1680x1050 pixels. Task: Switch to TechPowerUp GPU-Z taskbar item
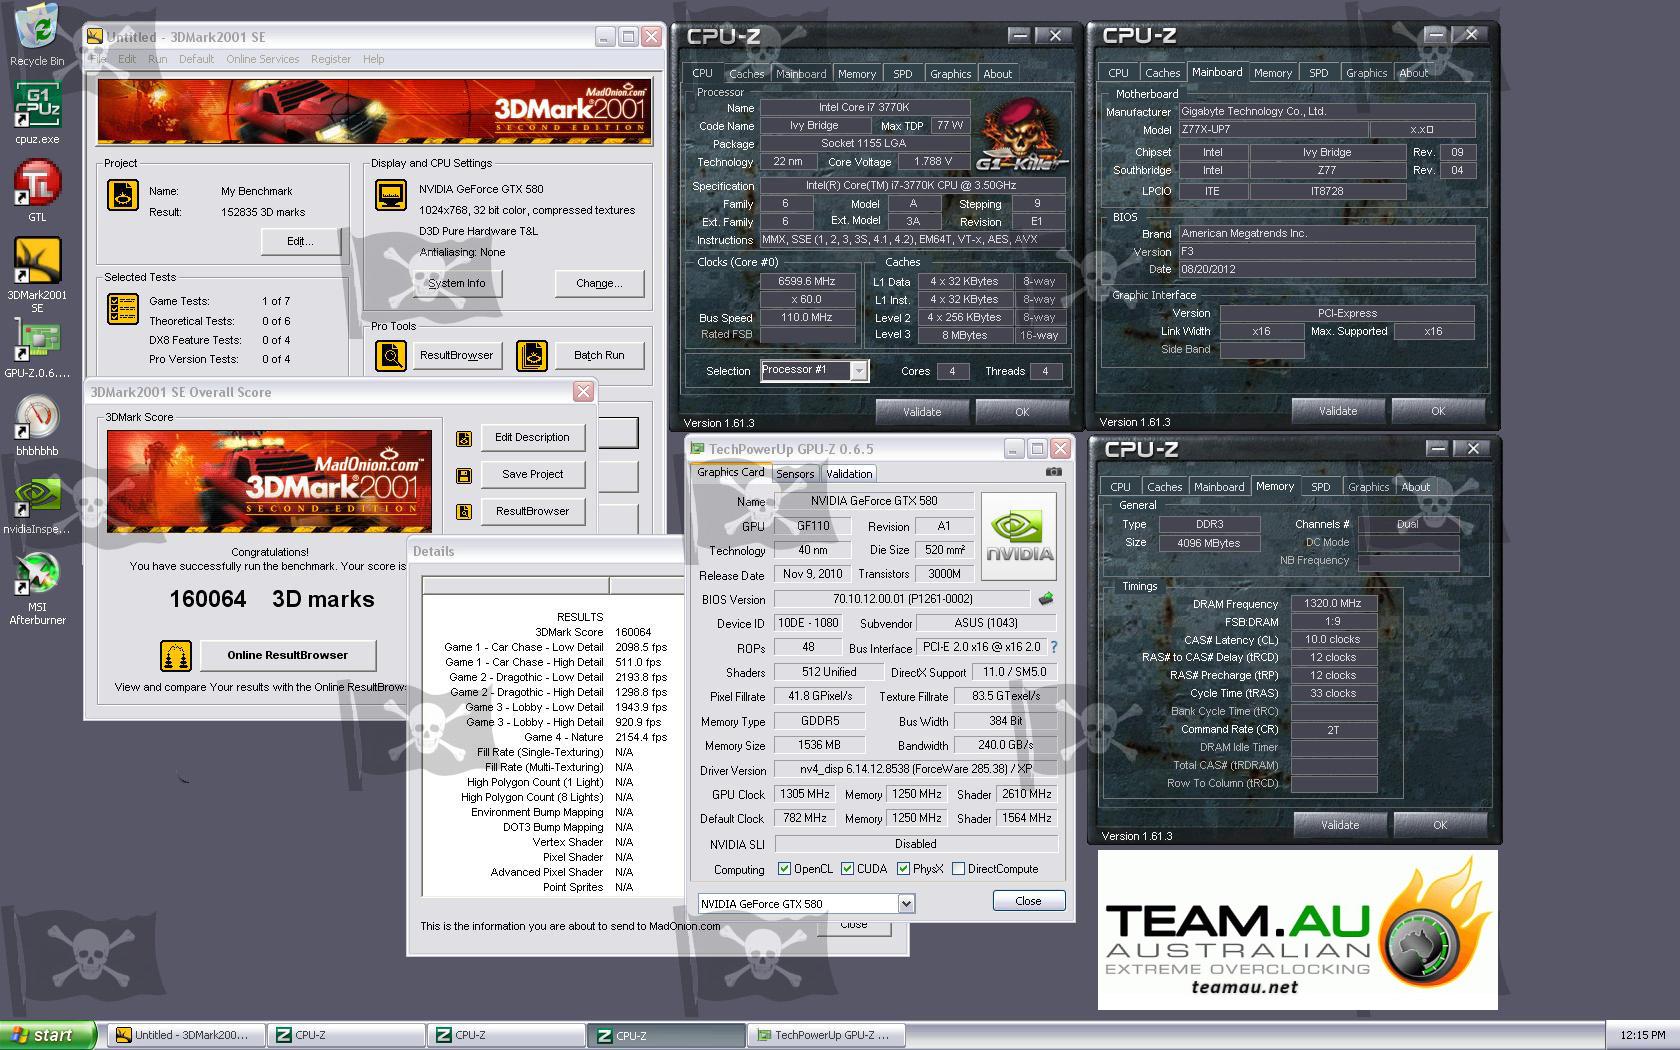[828, 1035]
